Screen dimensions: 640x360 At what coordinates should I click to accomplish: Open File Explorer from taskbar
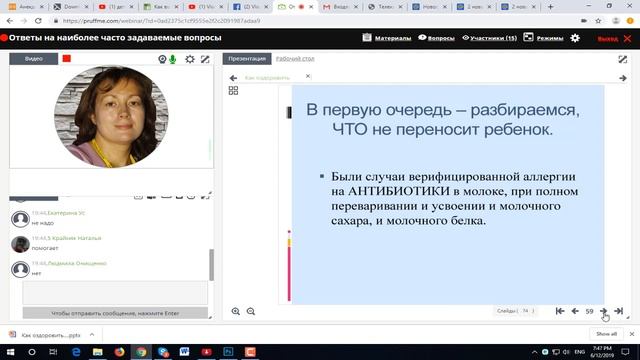pyautogui.click(x=98, y=351)
